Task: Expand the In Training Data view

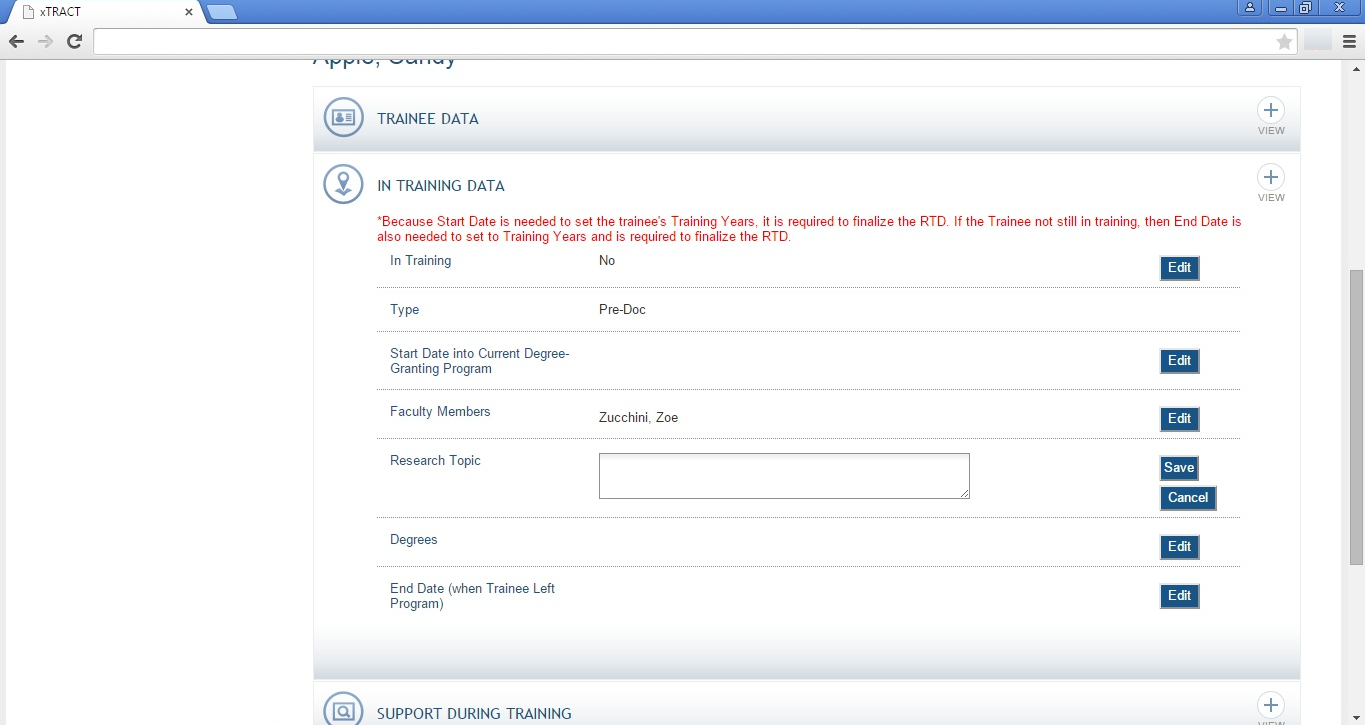Action: pos(1271,183)
